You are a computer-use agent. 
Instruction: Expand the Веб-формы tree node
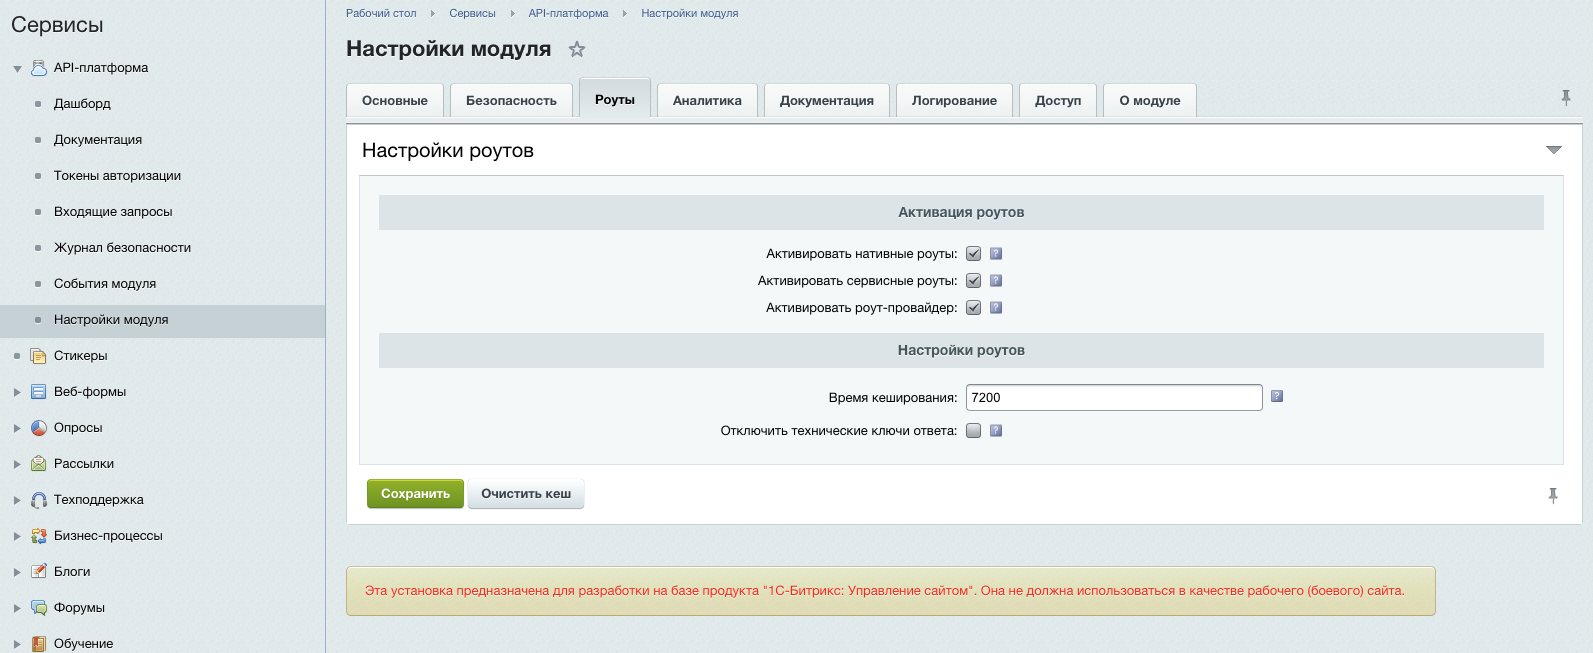pos(17,392)
